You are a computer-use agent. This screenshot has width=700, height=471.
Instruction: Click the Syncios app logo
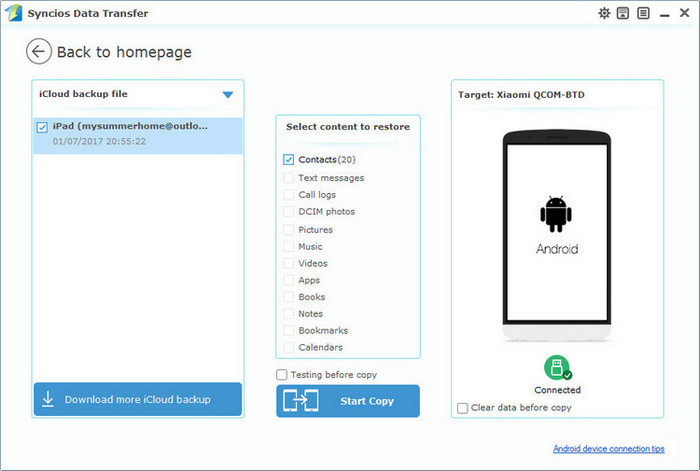(x=14, y=13)
